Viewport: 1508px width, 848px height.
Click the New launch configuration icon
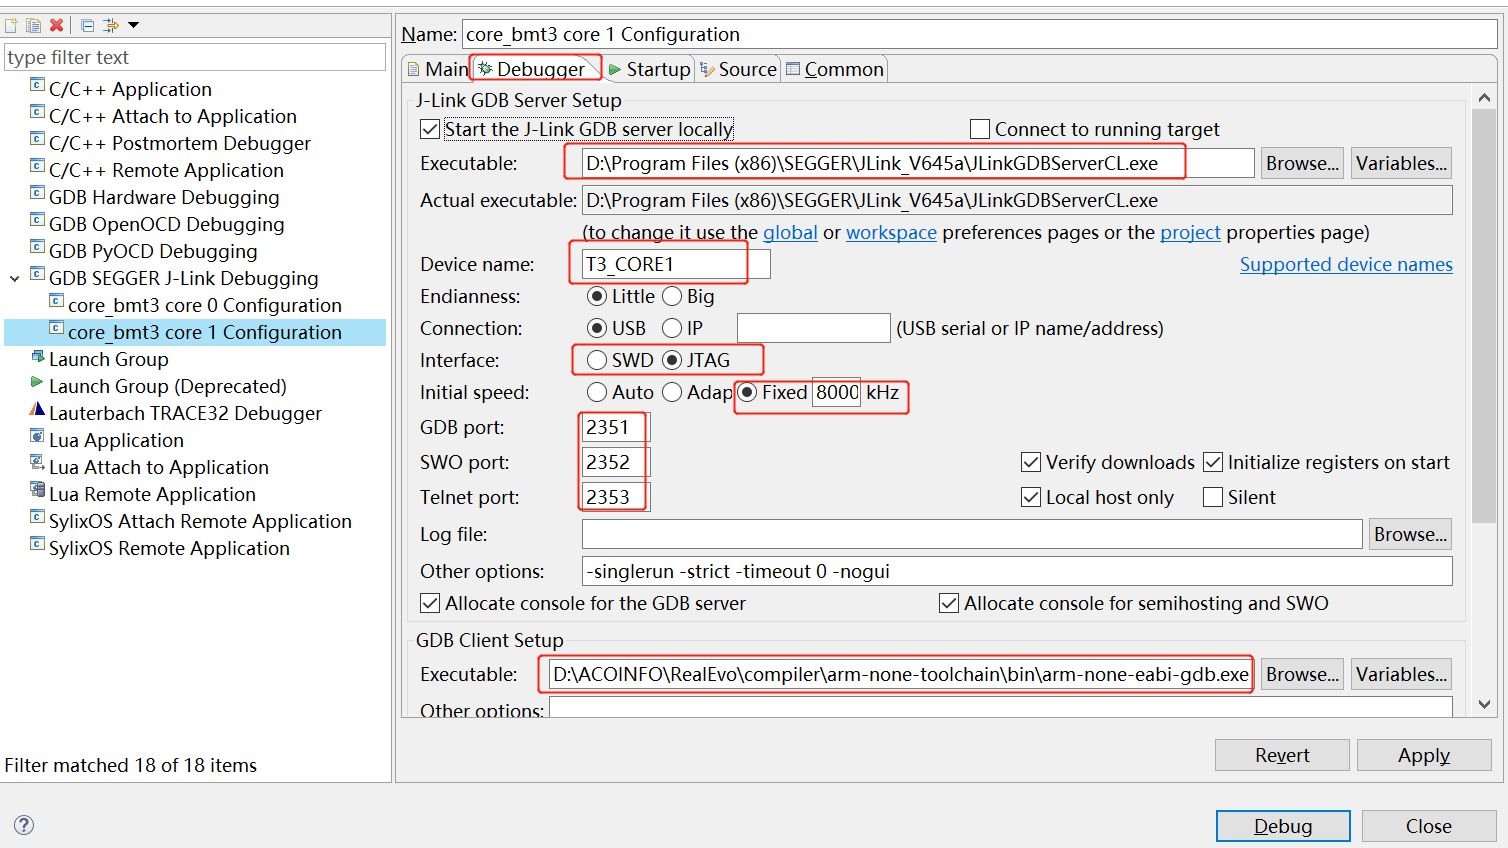[x=12, y=25]
